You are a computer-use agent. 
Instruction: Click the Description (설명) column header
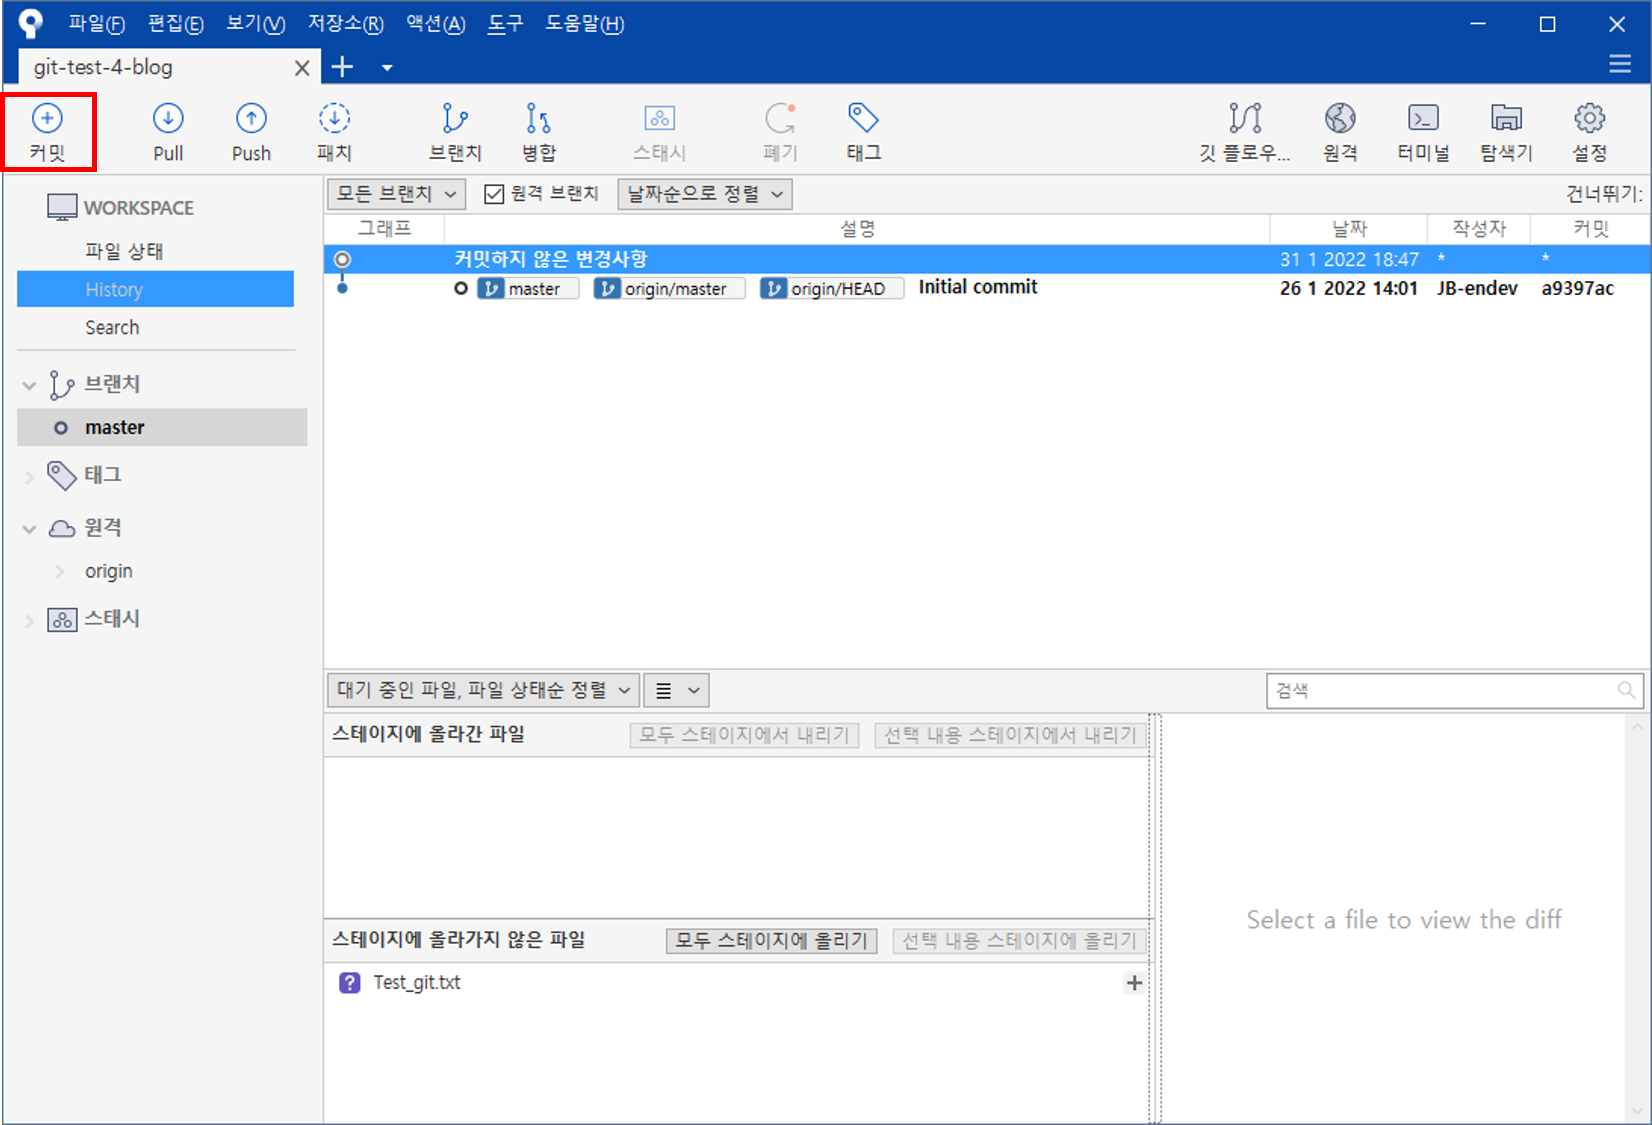point(857,229)
